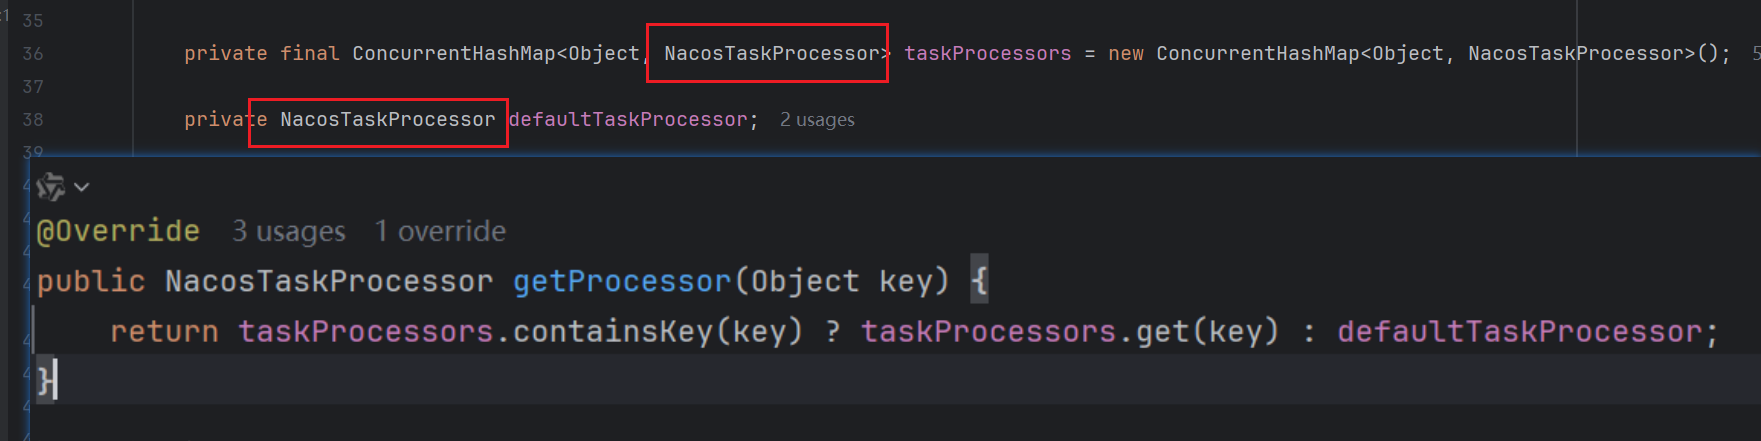Click line number 36 in the gutter

coord(33,54)
